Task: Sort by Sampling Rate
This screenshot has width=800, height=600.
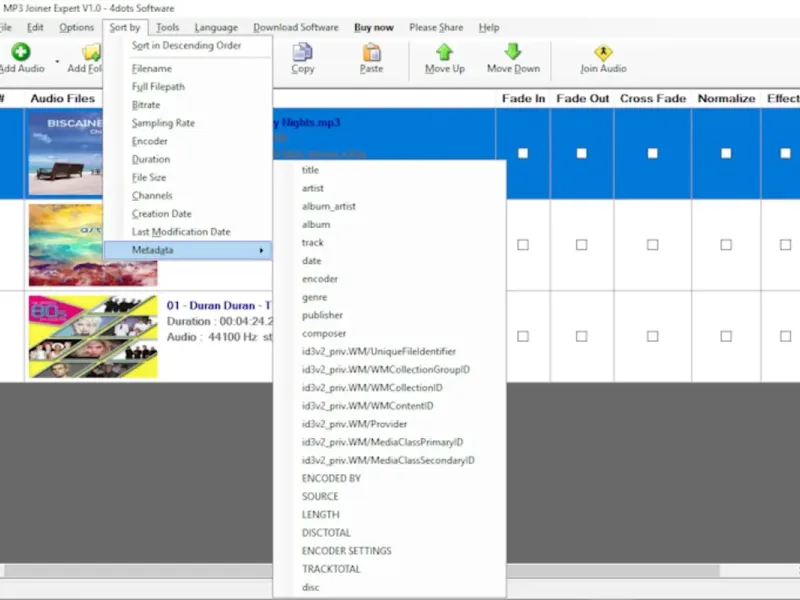Action: click(186, 123)
